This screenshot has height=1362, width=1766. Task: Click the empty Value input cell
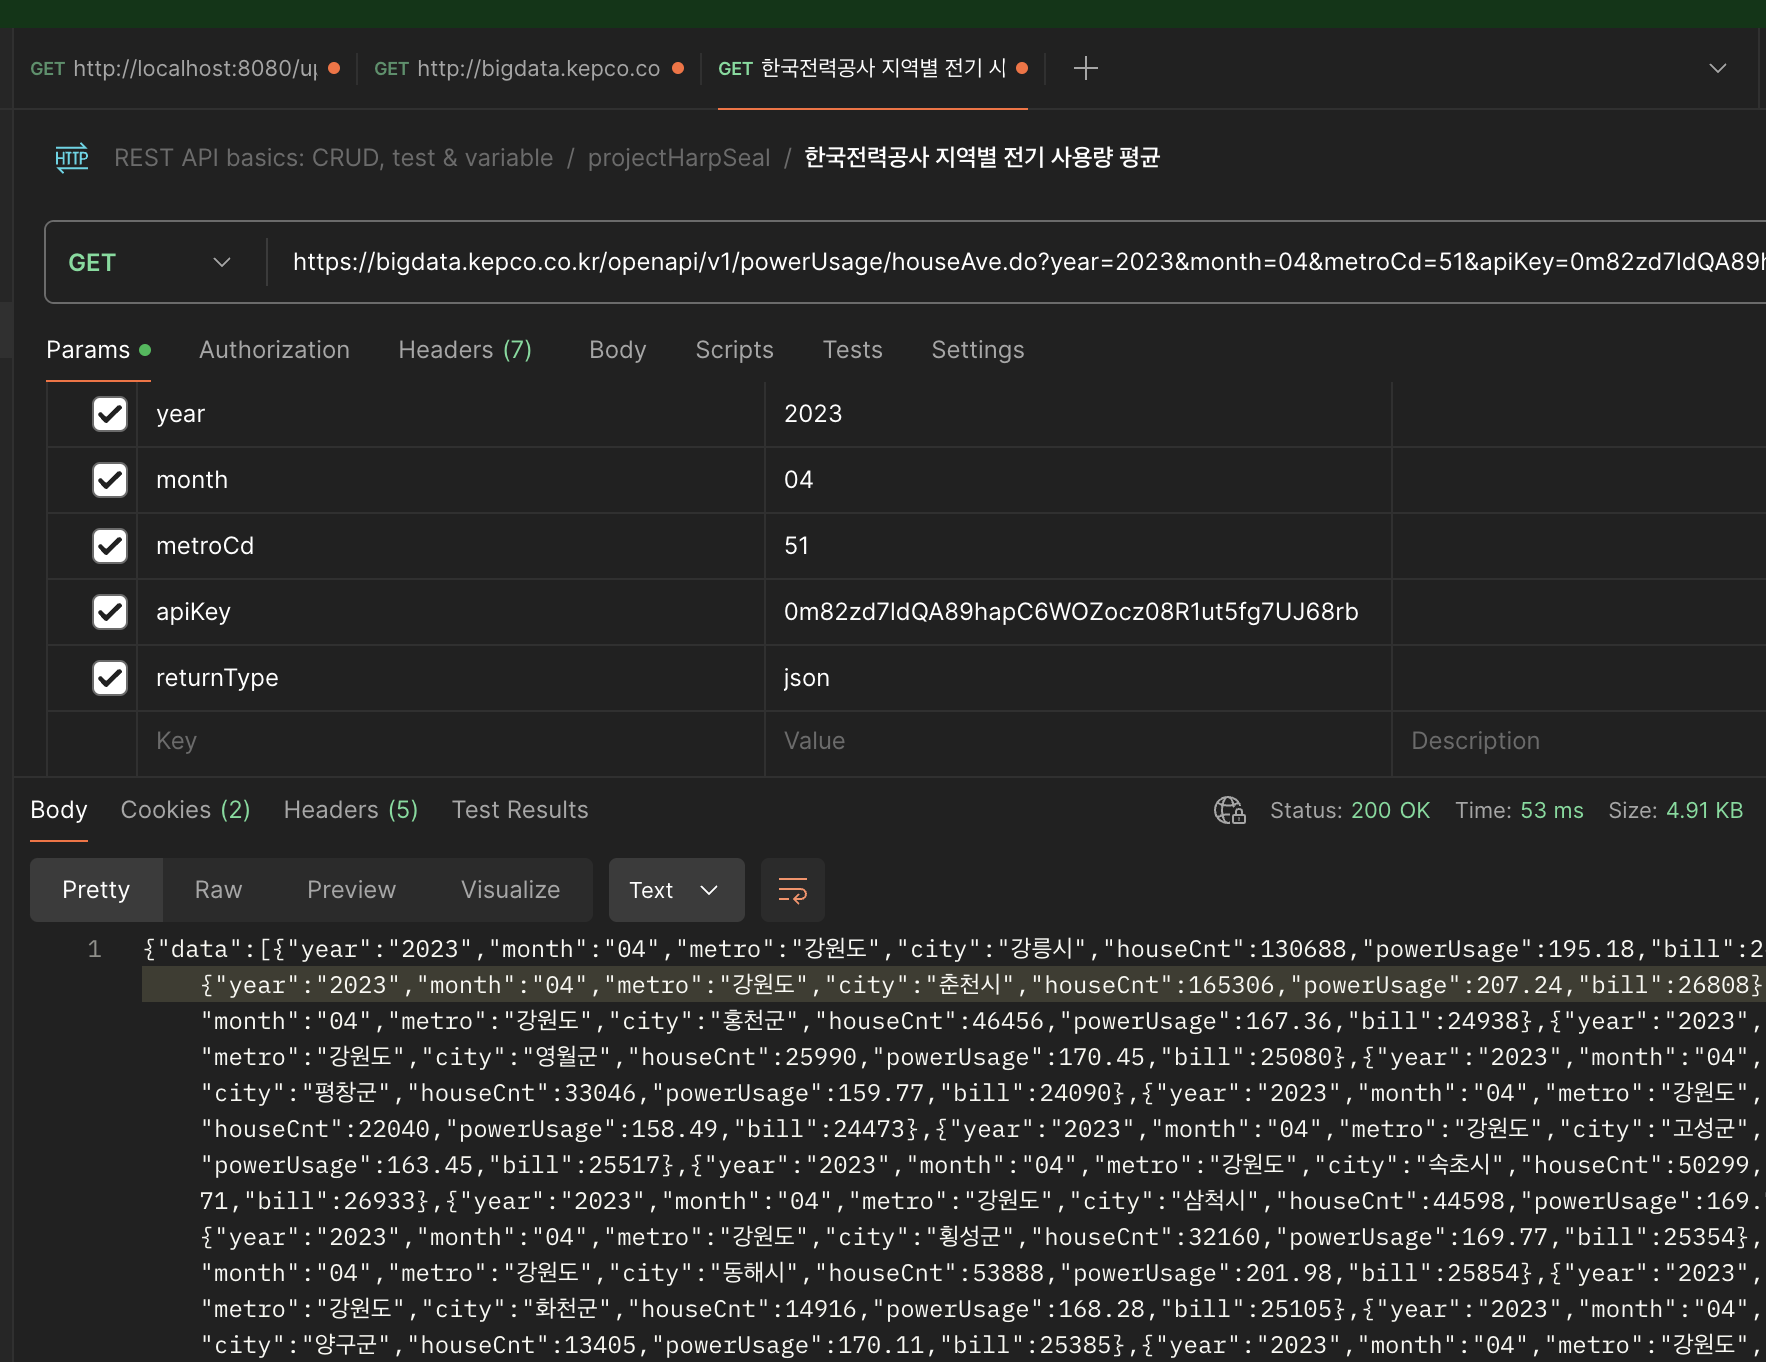[x=1078, y=741]
